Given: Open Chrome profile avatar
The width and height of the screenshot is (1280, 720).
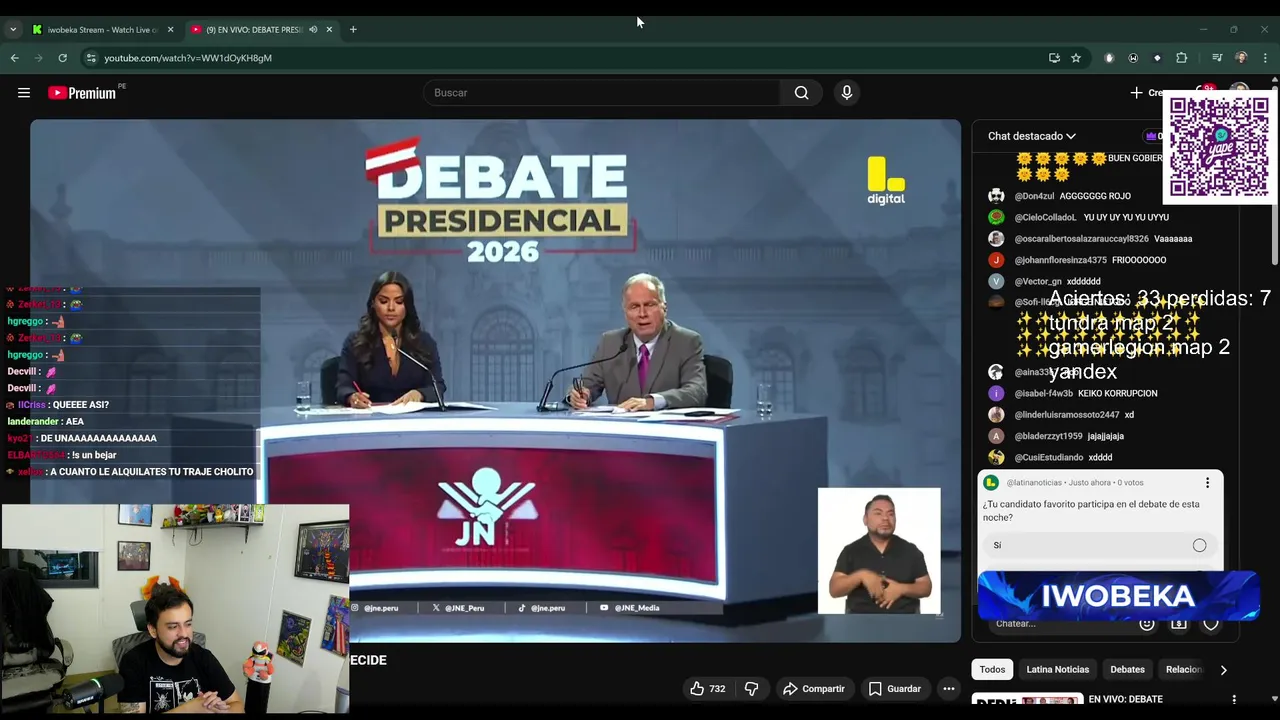Looking at the screenshot, I should (x=1241, y=58).
